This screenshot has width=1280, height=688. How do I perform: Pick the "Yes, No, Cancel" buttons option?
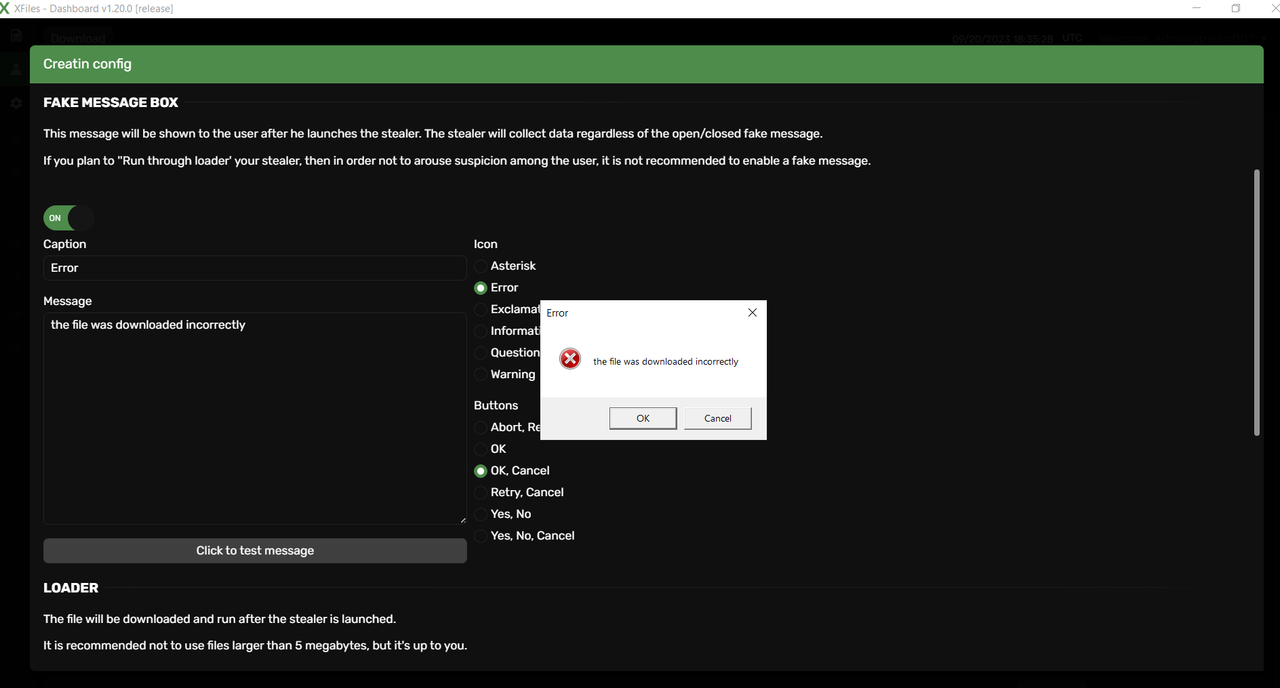point(481,536)
